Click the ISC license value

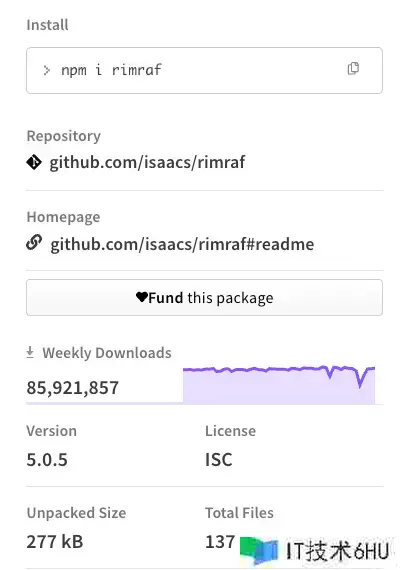coord(219,459)
